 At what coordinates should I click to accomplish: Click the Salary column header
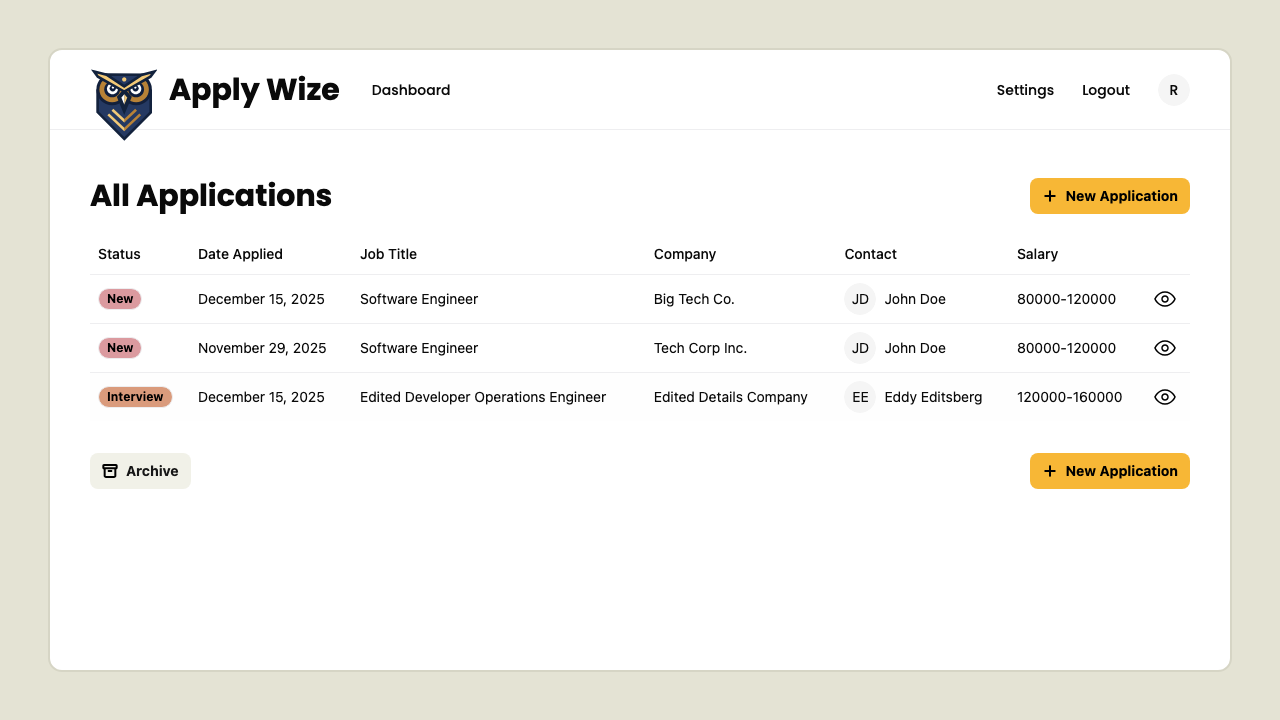pos(1037,254)
